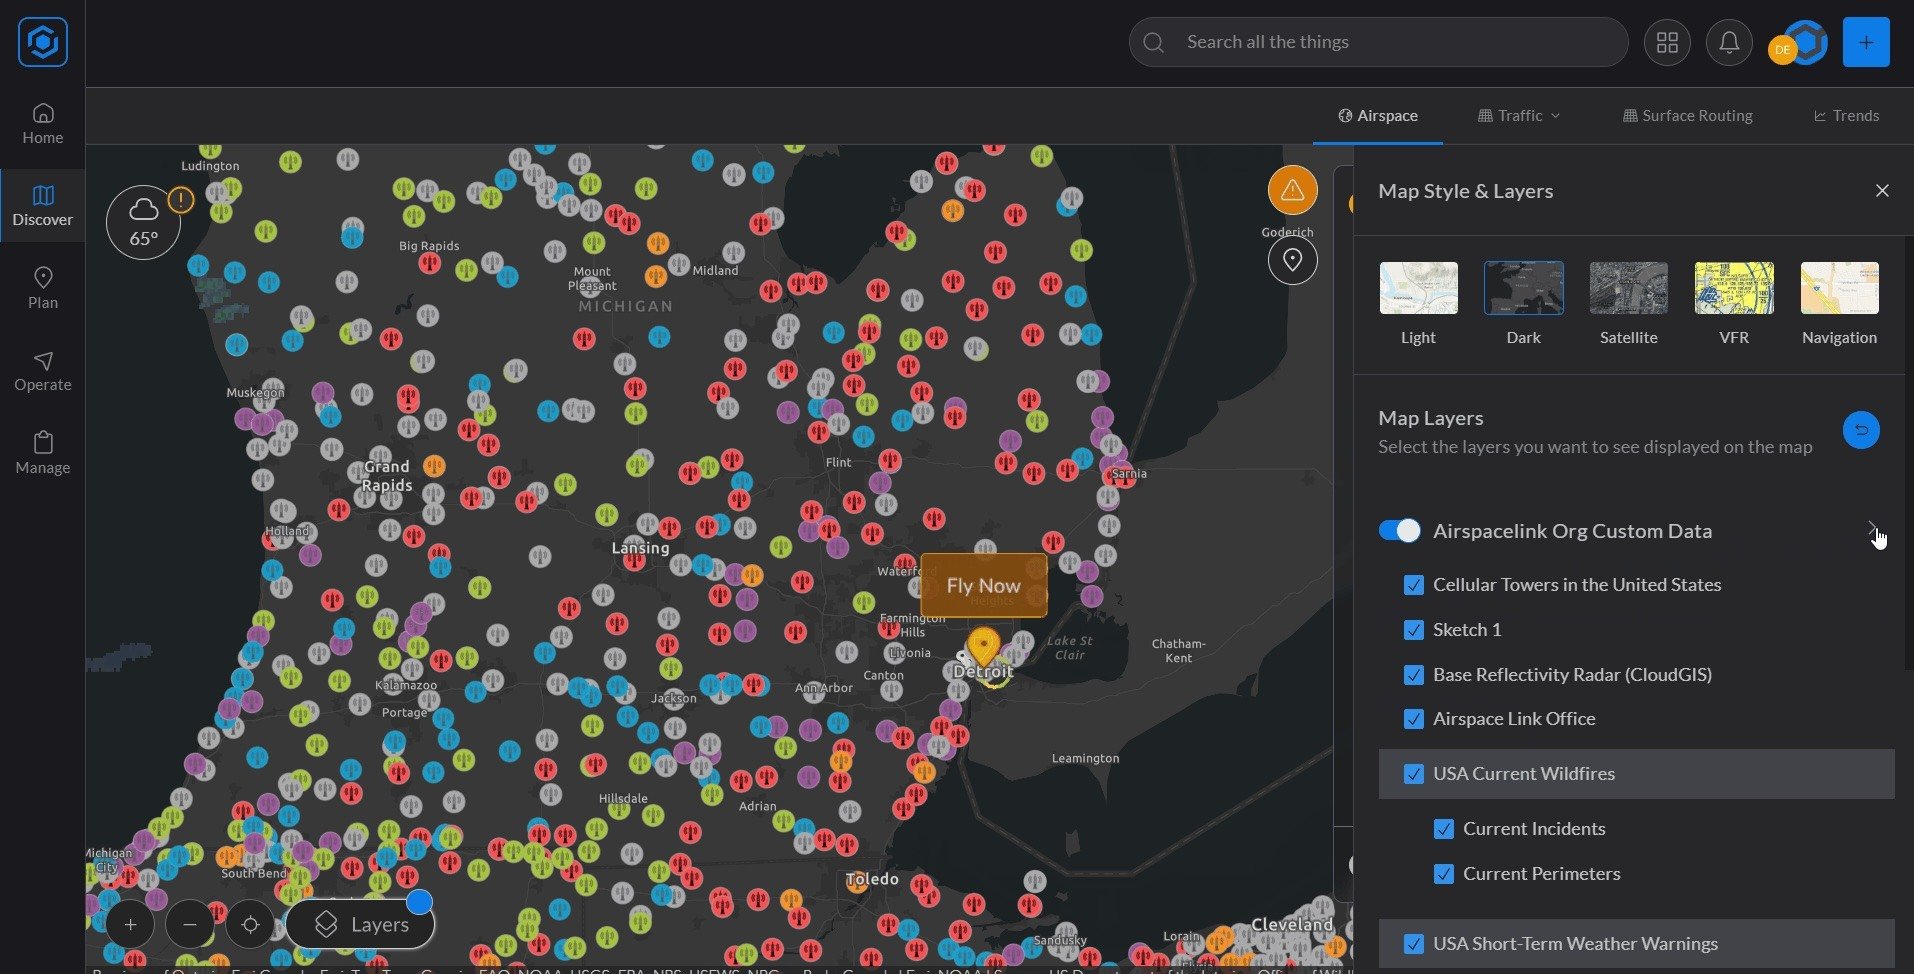Expand the Traffic dropdown tab
The image size is (1914, 974).
(1519, 116)
